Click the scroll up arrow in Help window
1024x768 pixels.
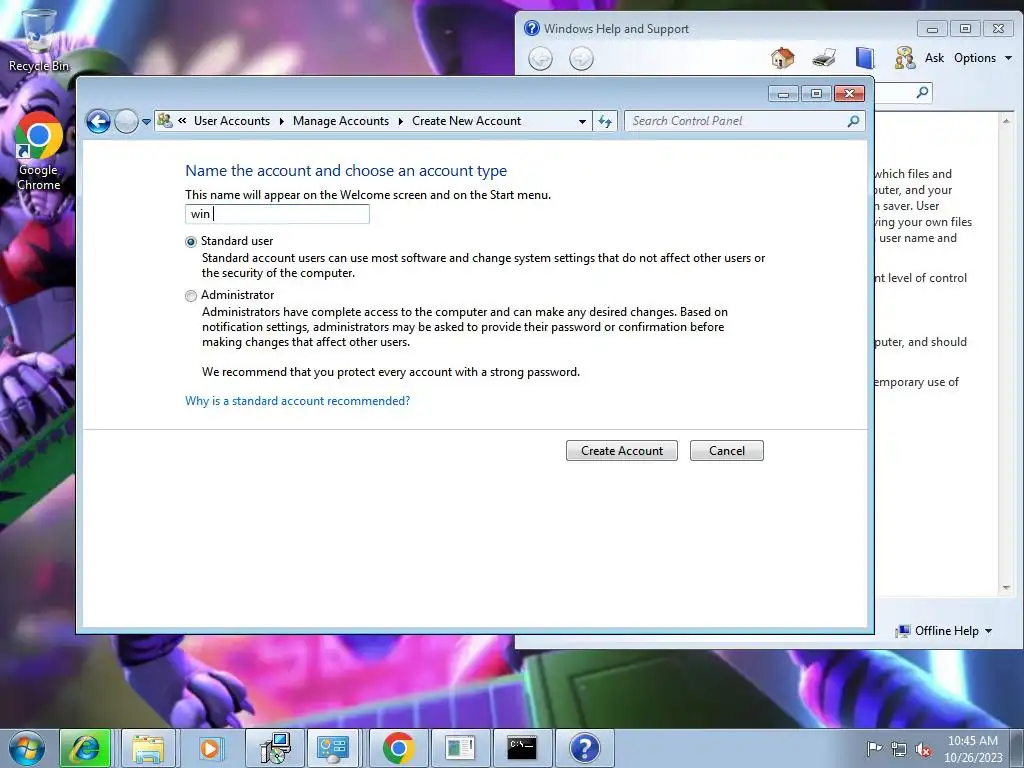click(x=1006, y=121)
